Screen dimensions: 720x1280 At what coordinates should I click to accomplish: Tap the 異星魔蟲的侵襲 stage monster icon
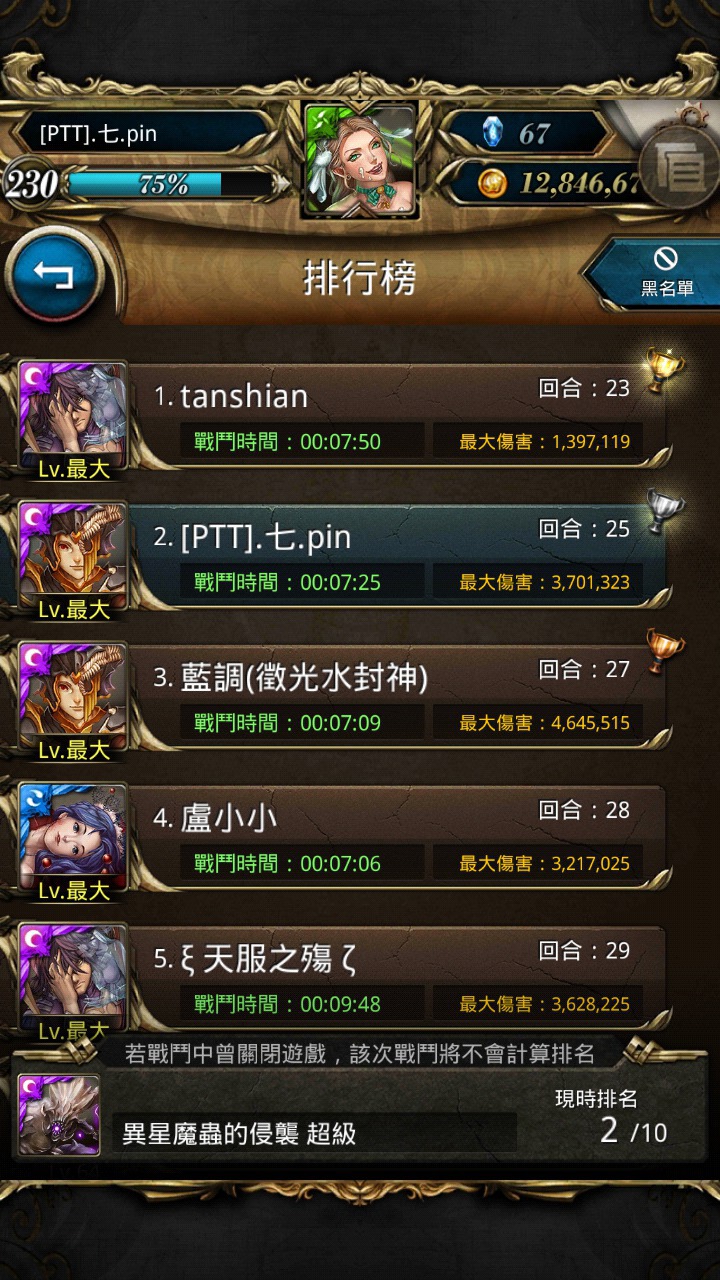coord(60,1115)
